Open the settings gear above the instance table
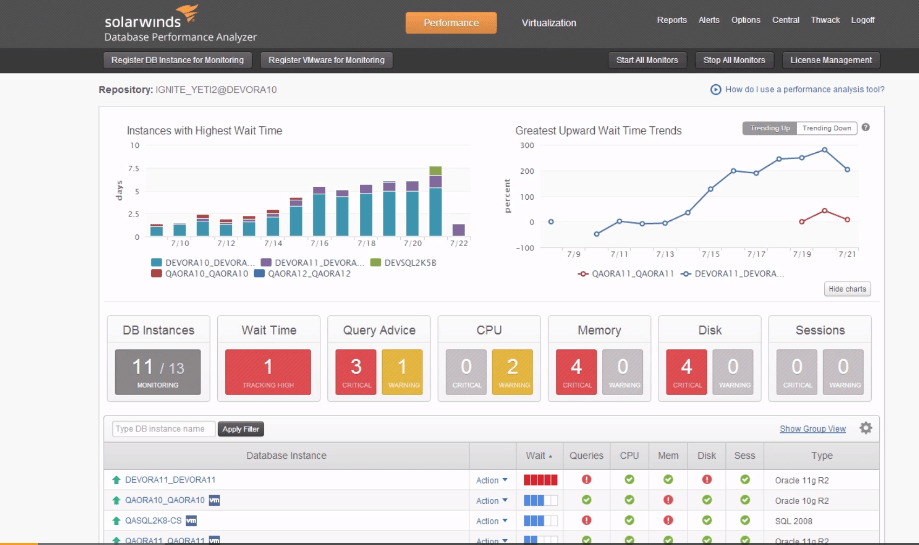 pos(866,428)
